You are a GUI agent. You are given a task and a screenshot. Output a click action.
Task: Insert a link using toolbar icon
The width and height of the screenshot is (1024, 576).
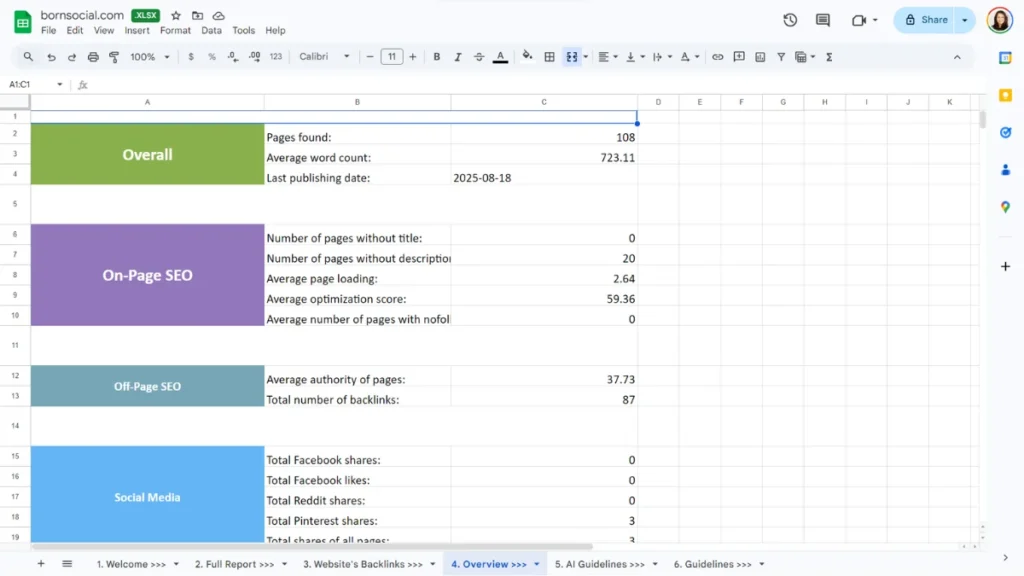(x=717, y=57)
